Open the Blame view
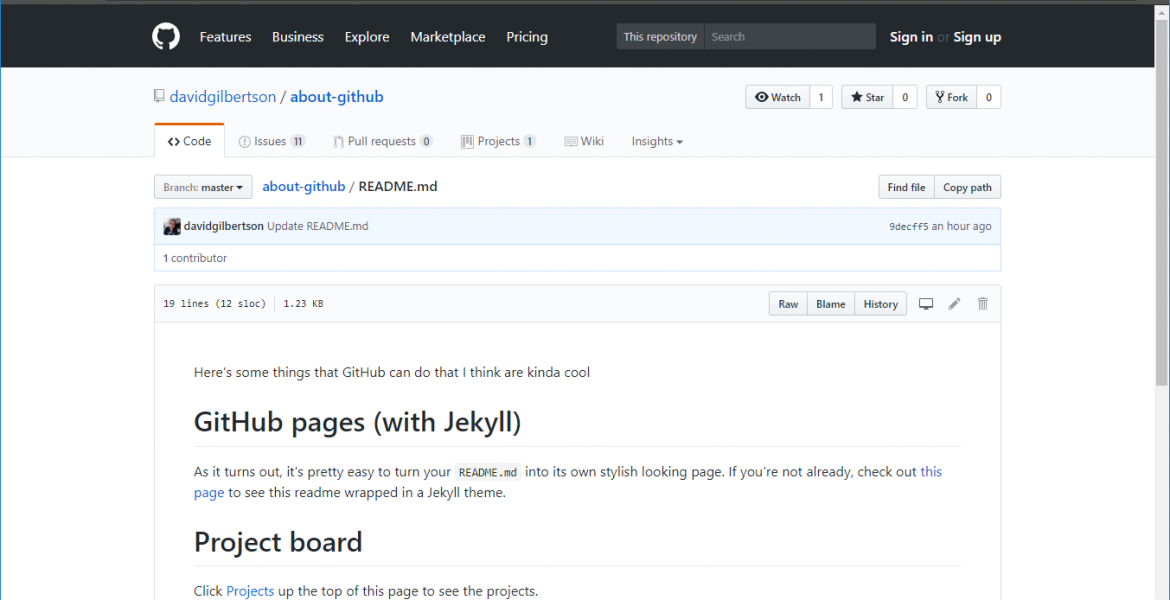 [830, 304]
